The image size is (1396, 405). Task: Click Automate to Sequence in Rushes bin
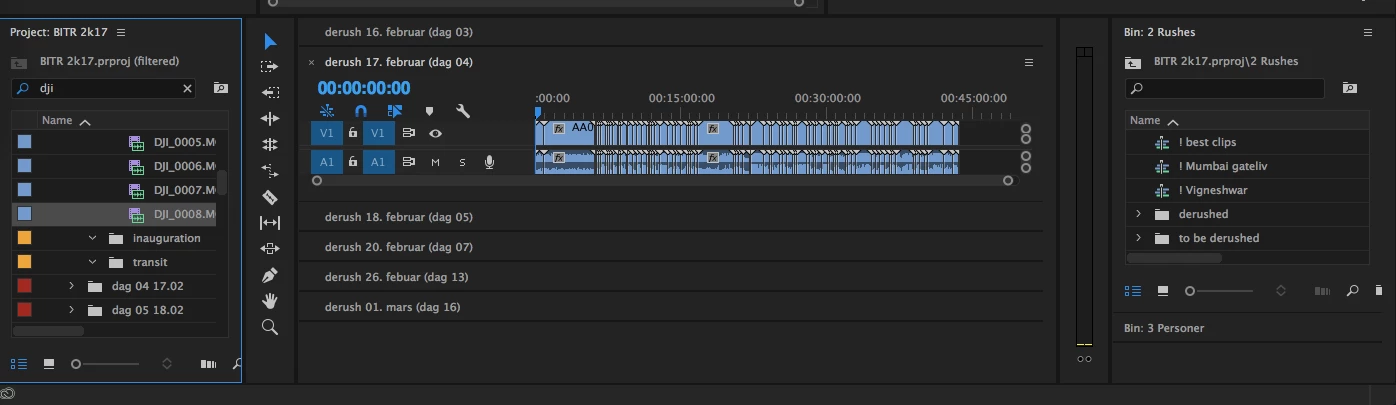coord(1322,291)
